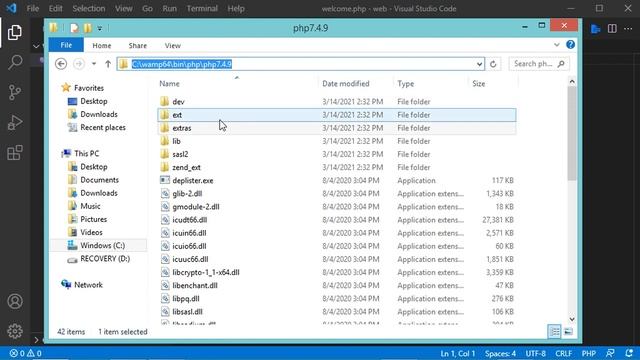Screen dimensions: 640x360
Task: Select Documents under This PC
Action: [x=99, y=180]
